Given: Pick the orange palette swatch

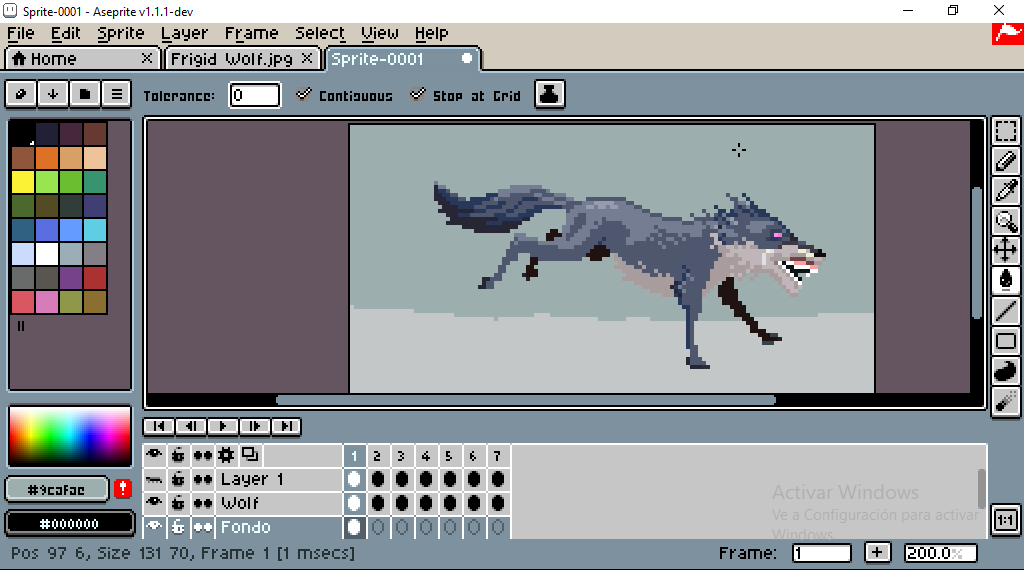Looking at the screenshot, I should [x=47, y=157].
